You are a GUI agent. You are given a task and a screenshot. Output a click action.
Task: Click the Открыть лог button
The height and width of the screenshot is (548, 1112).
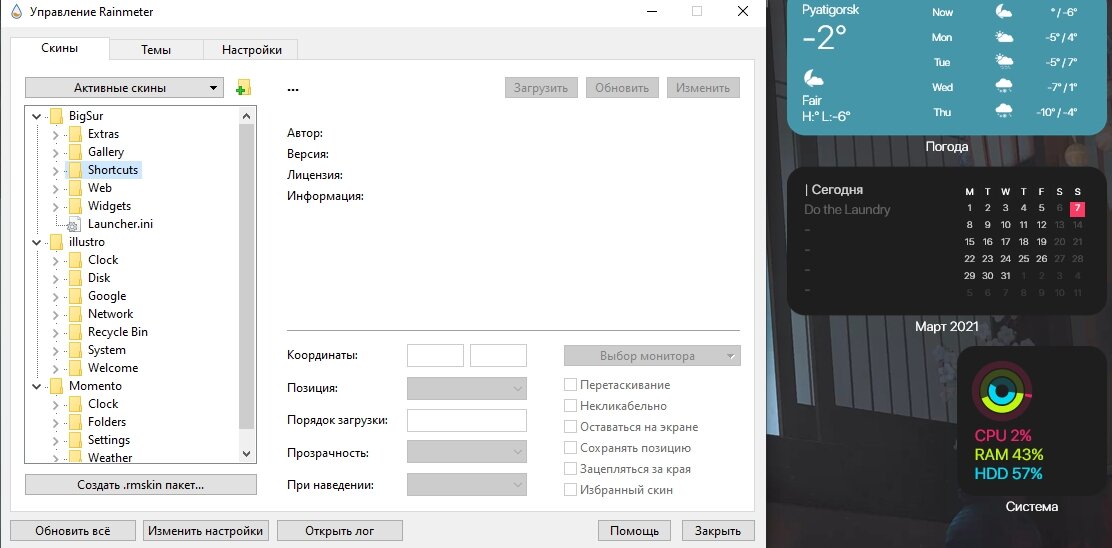point(340,530)
